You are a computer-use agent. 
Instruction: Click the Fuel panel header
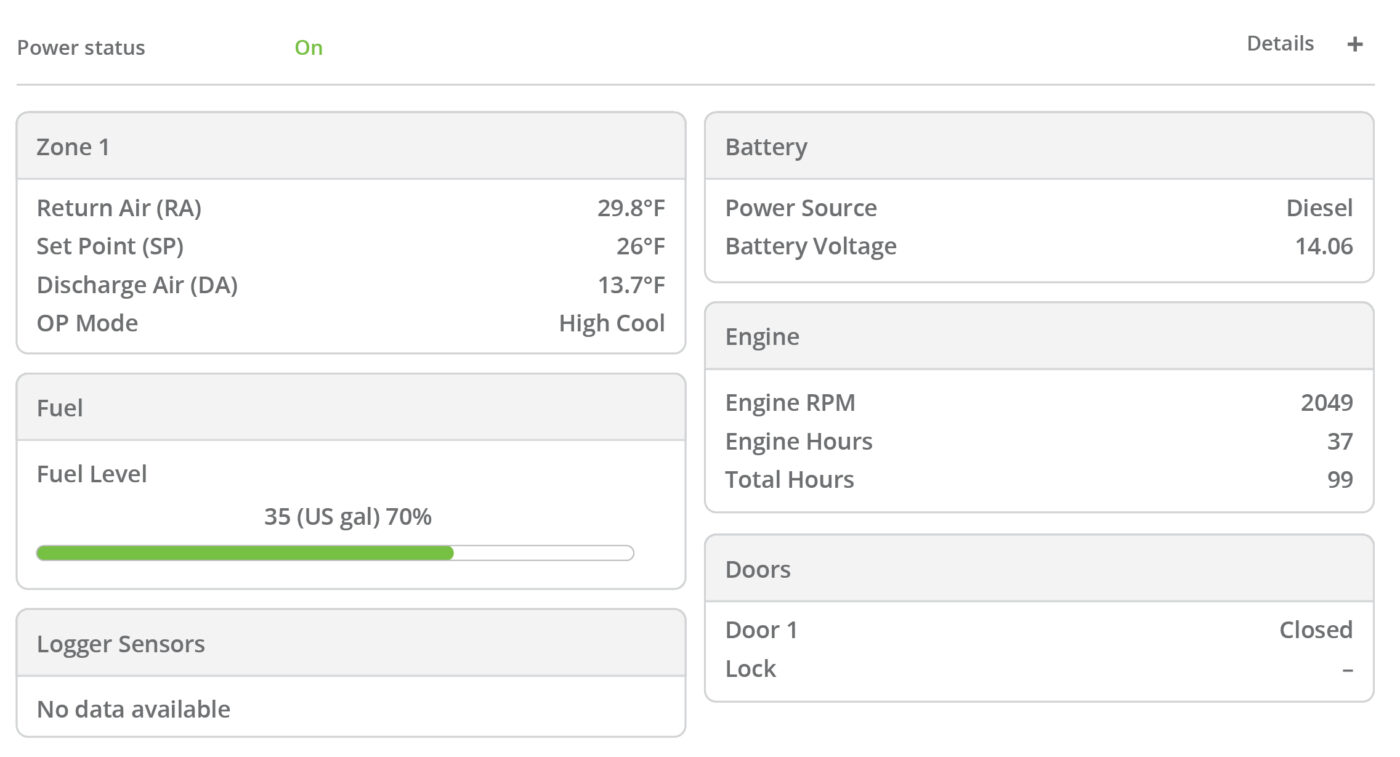coord(351,408)
